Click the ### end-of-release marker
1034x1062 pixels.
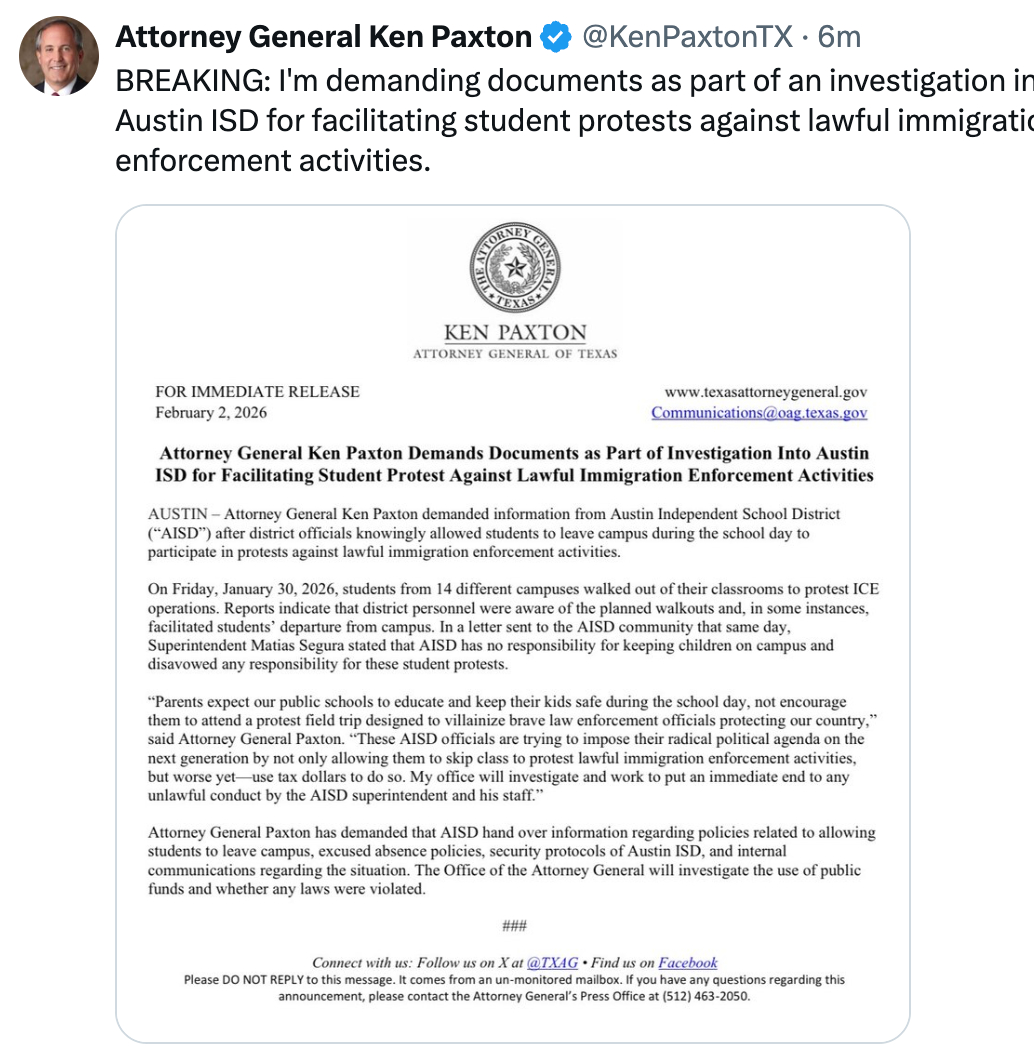coord(515,926)
